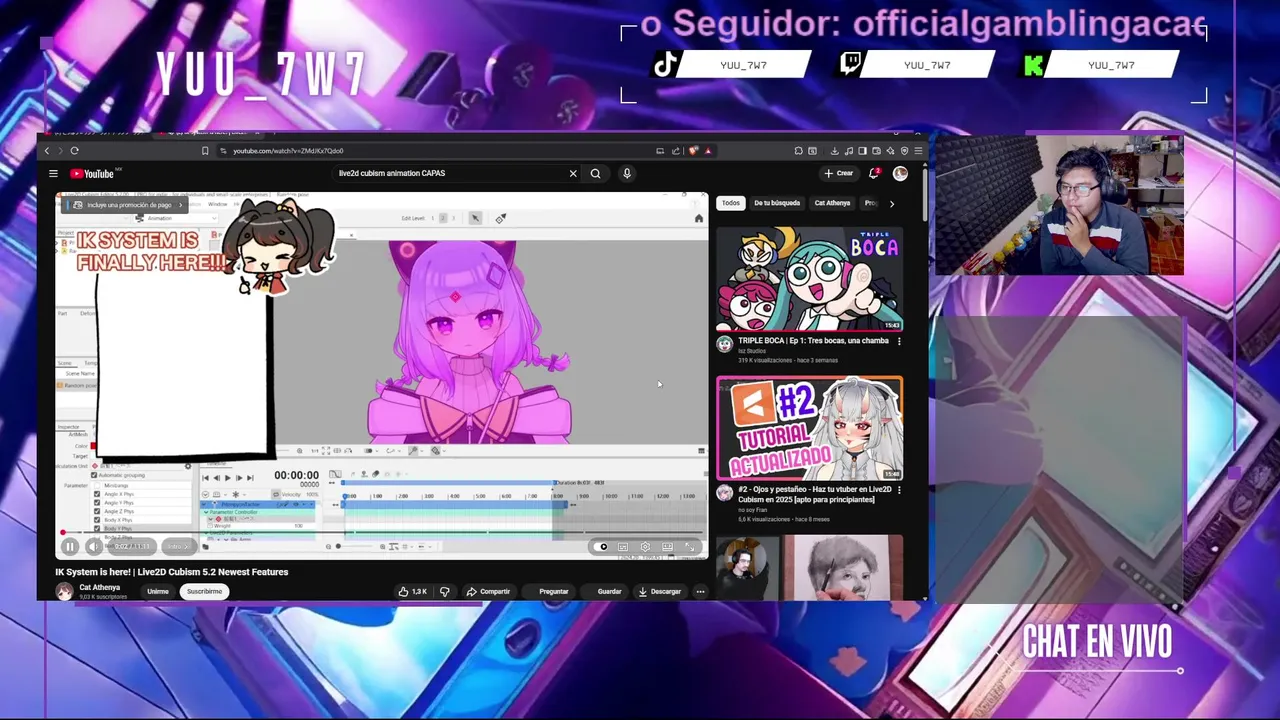Open the YouTube hamburger guide menu
Screen dimensions: 1280x720
(53, 173)
